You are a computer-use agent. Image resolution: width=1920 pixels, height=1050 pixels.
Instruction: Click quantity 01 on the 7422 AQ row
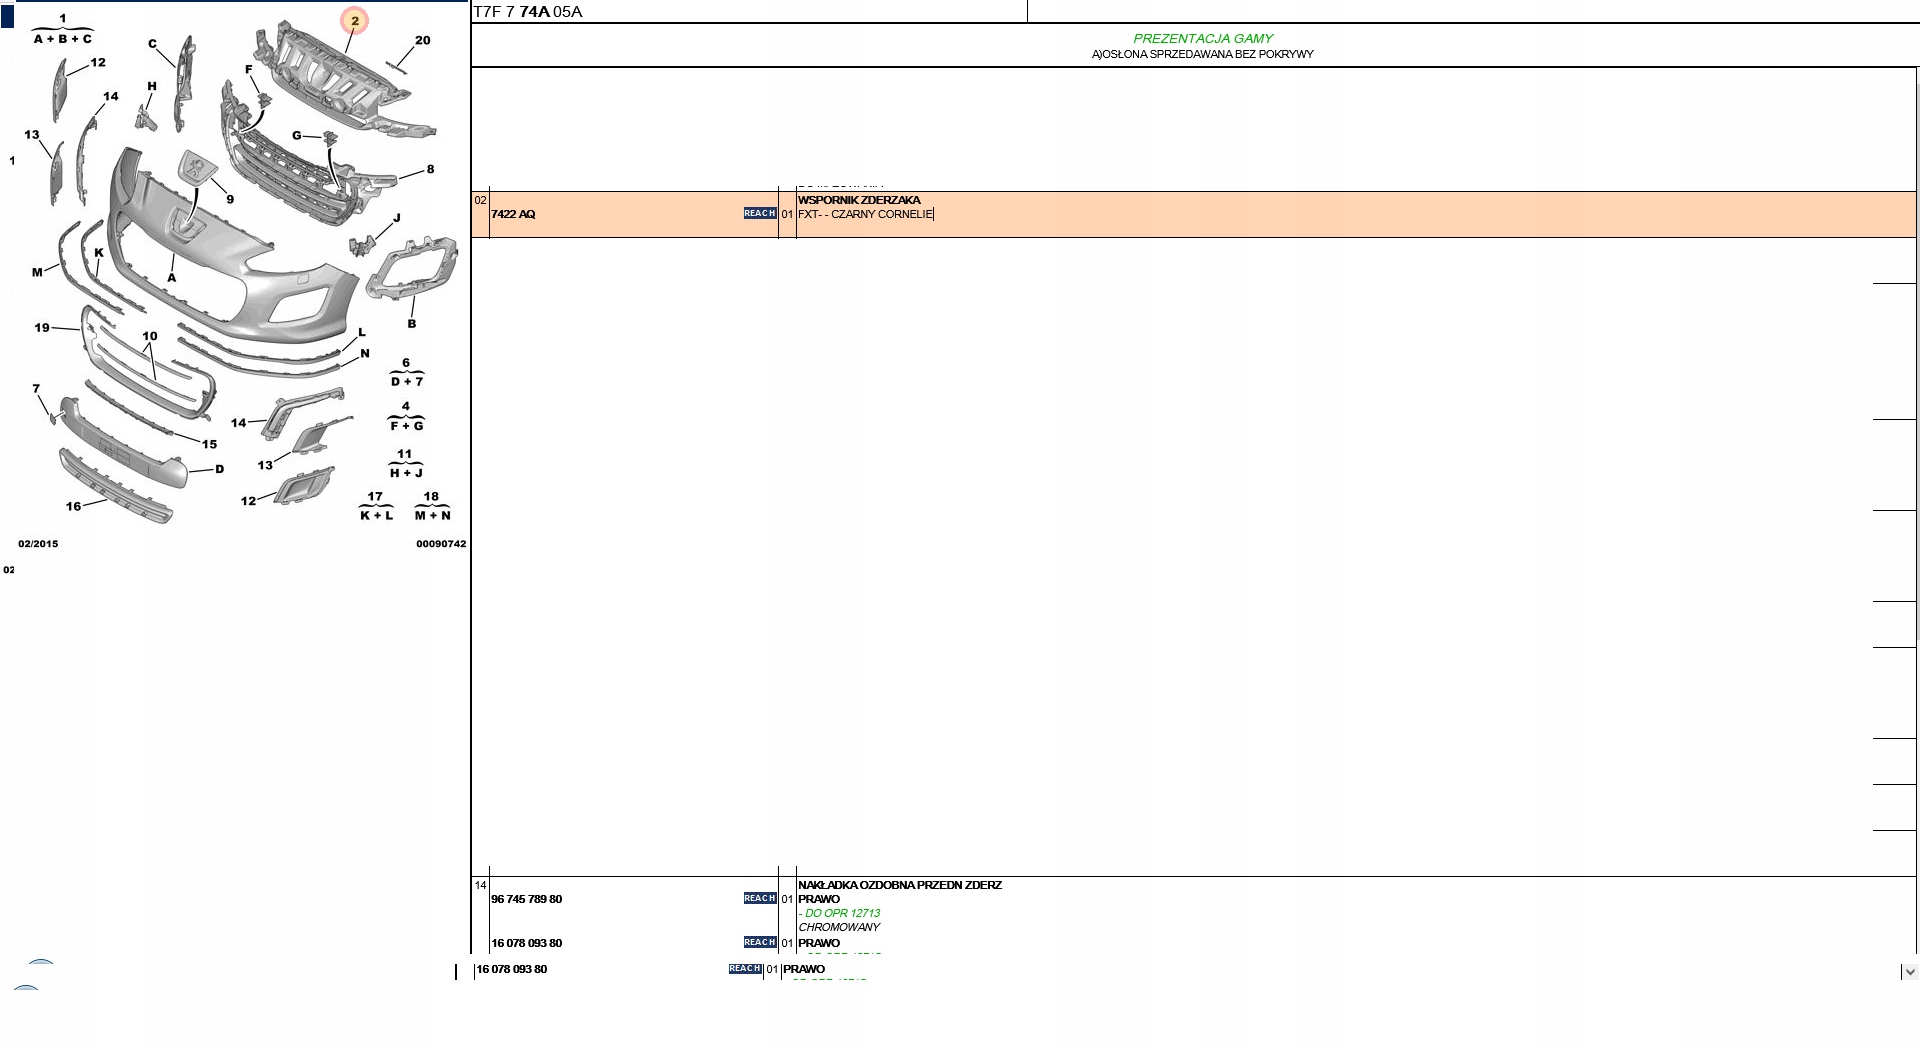(787, 214)
